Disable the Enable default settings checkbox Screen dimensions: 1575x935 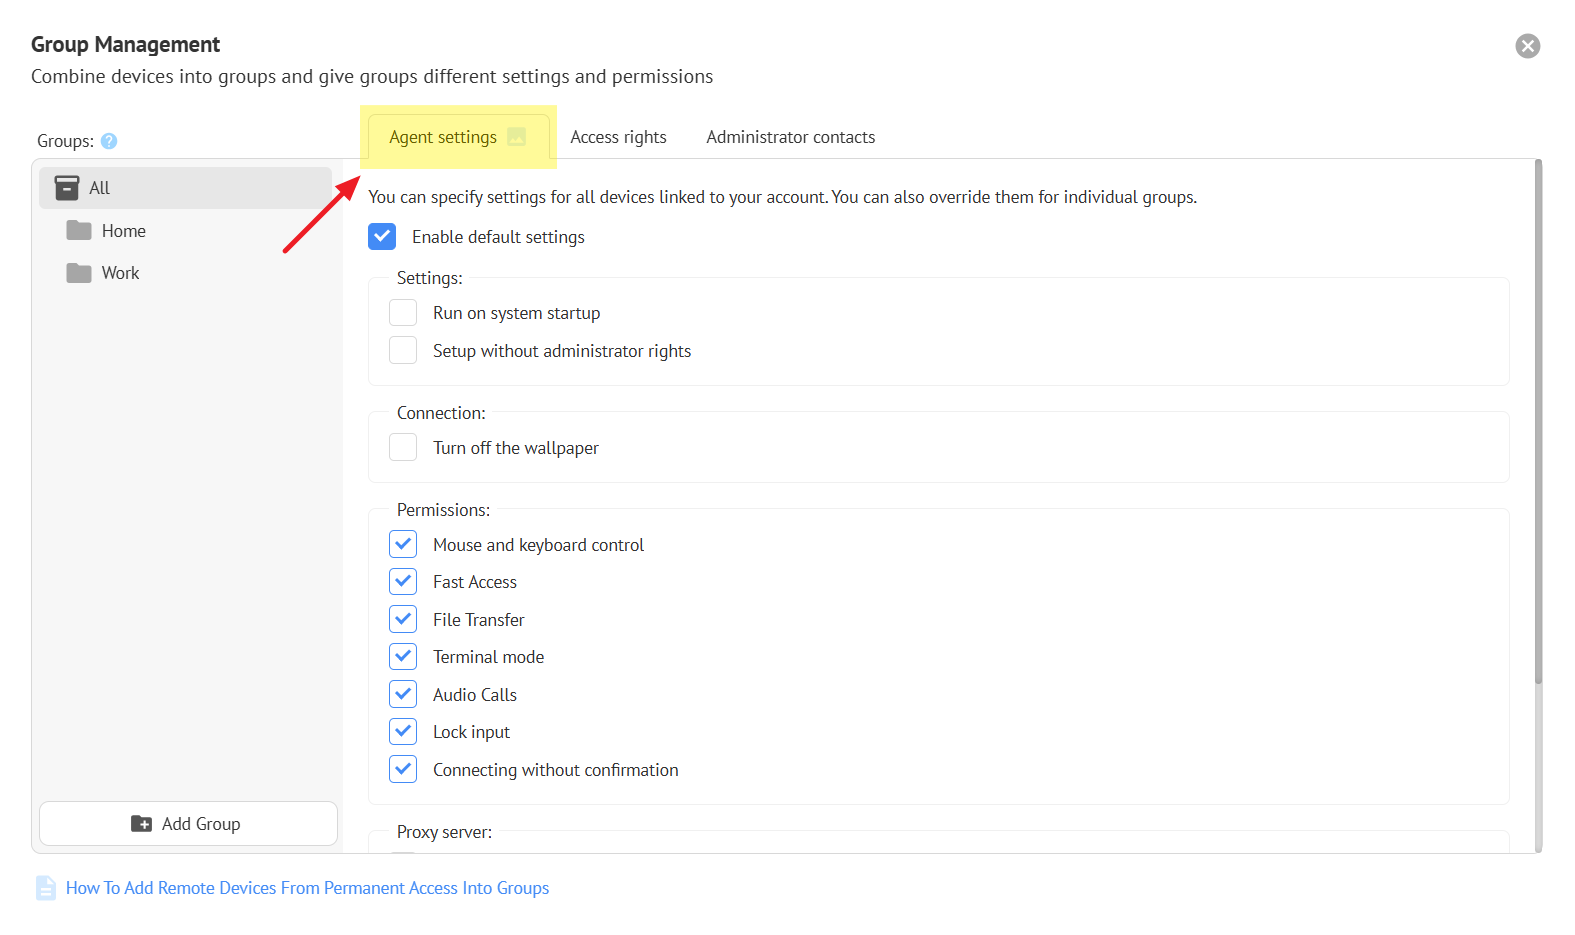coord(382,237)
